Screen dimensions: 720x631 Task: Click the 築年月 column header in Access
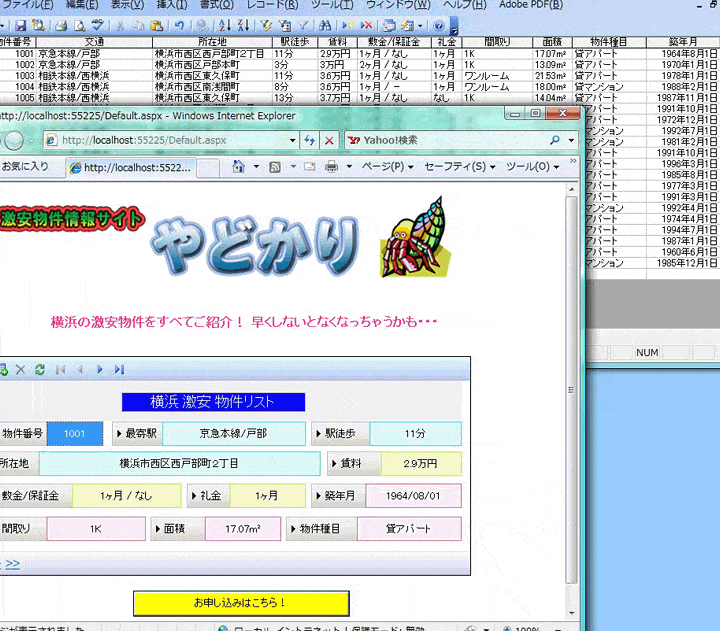[x=683, y=42]
